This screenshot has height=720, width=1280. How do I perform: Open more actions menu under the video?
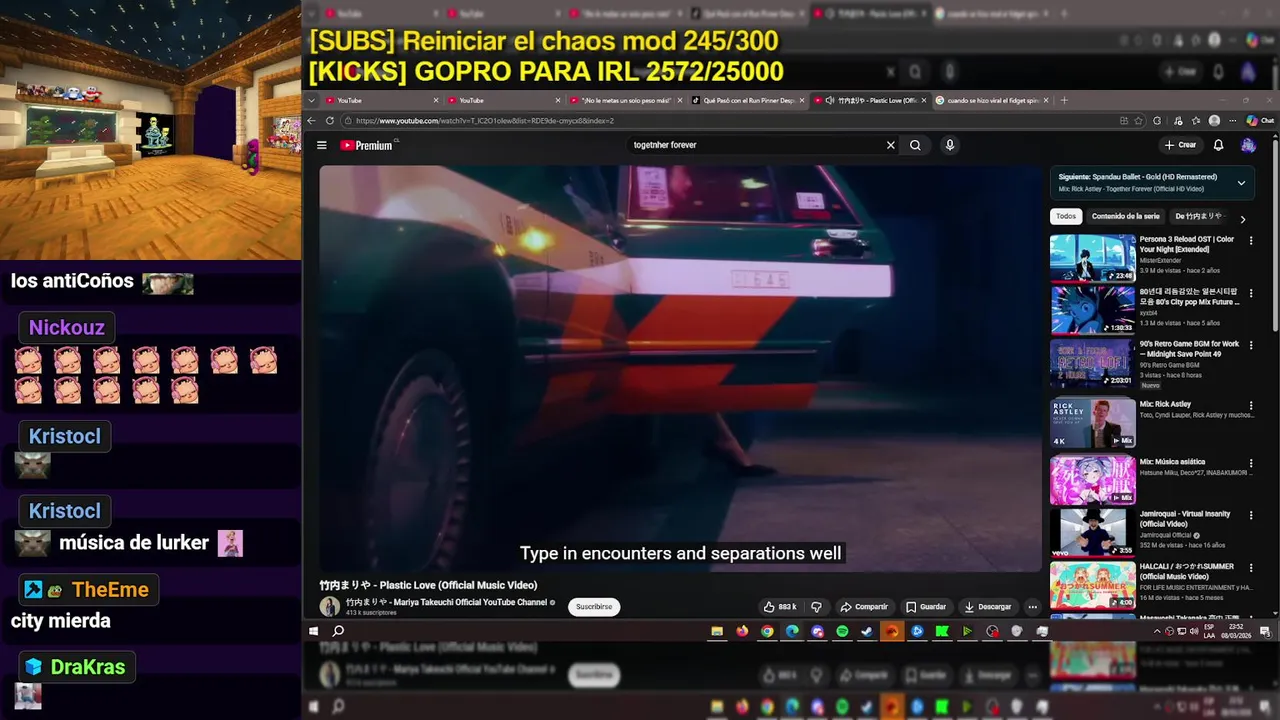coord(1032,607)
